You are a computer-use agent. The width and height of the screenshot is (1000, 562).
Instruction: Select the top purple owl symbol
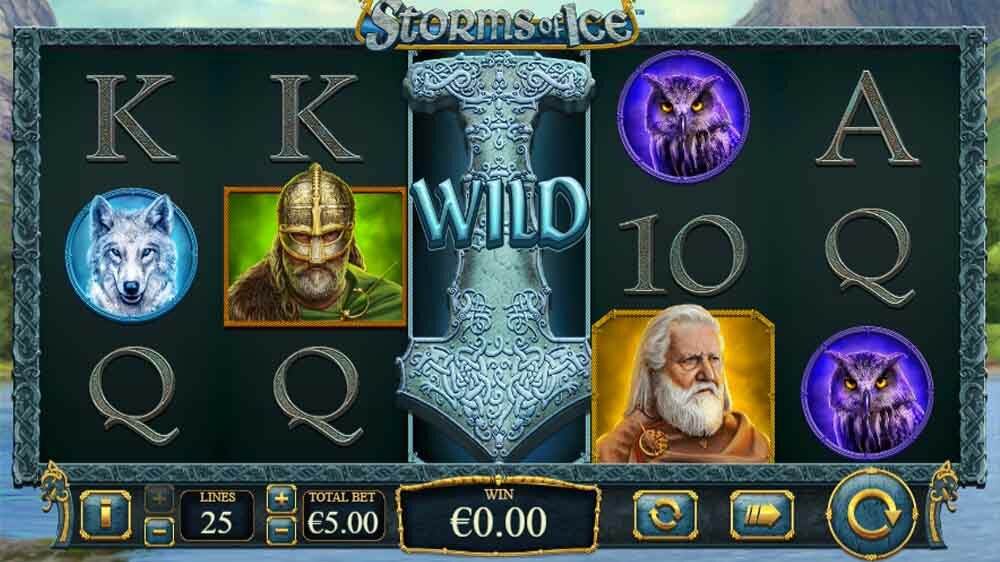(x=683, y=117)
